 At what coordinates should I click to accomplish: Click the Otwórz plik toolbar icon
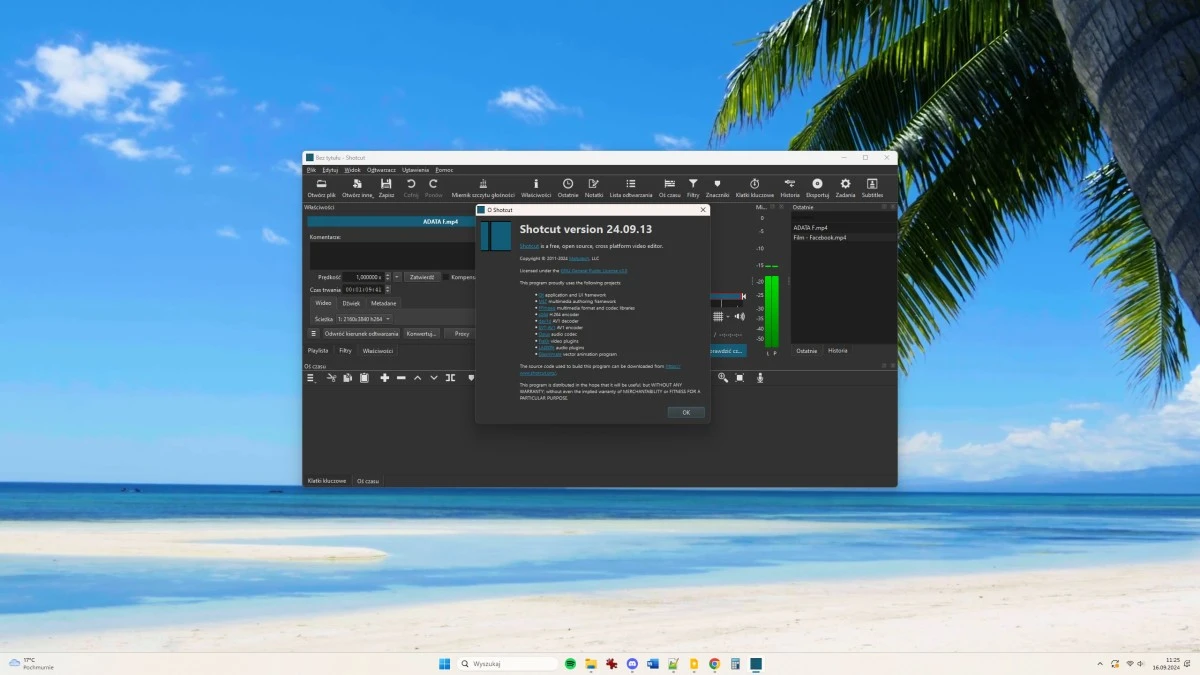(x=321, y=185)
